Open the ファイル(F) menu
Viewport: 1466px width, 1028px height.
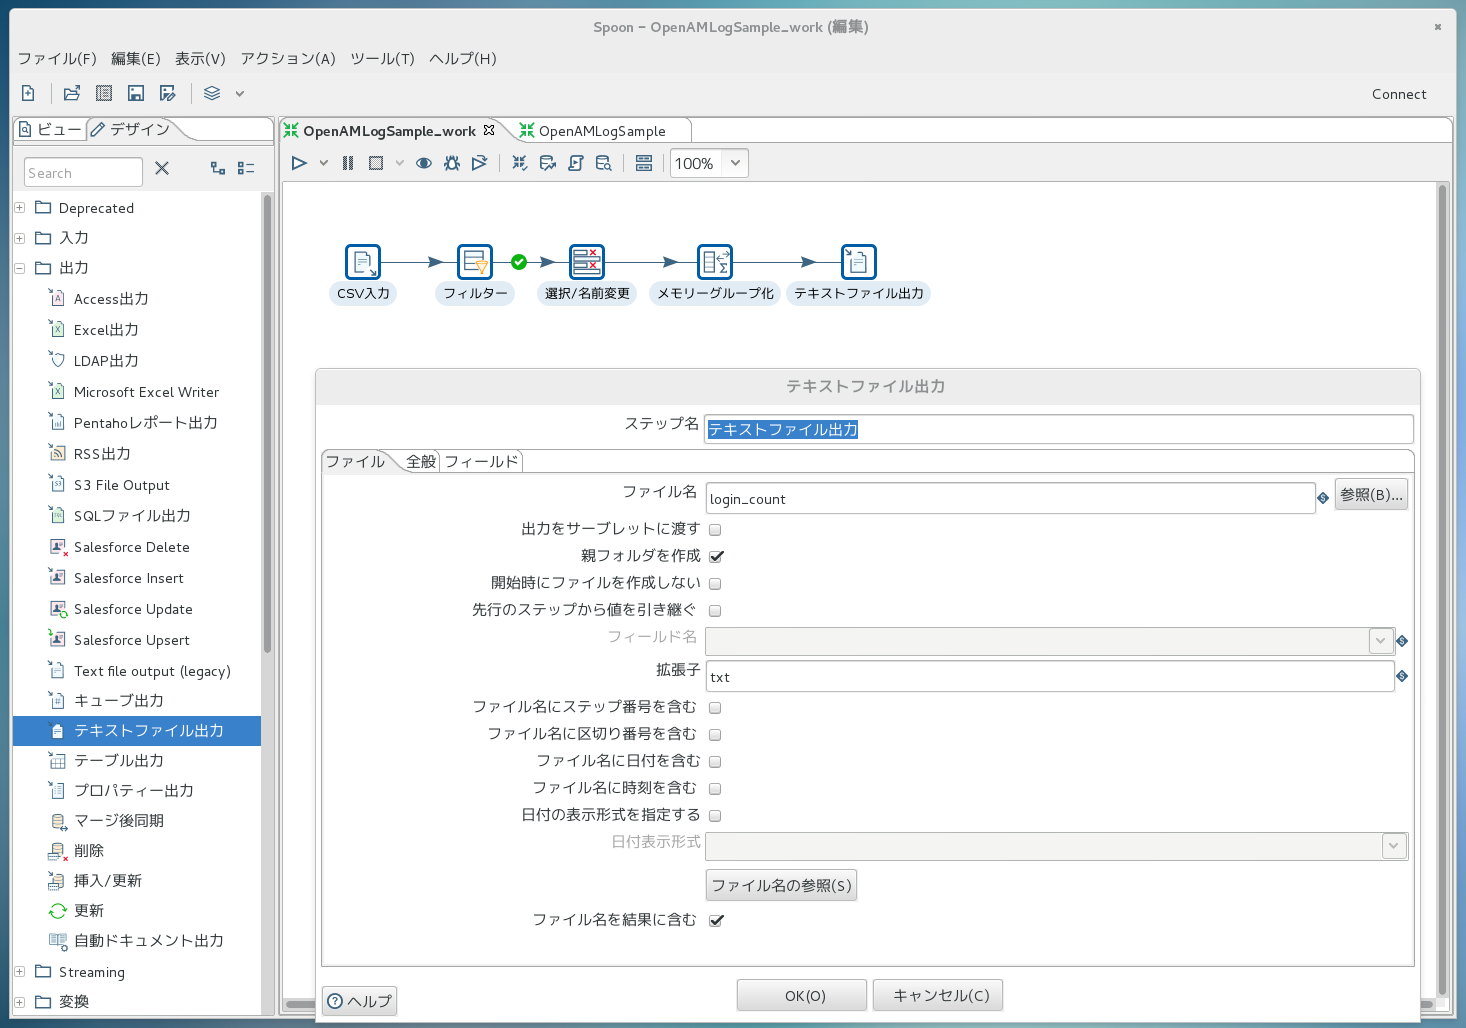click(x=57, y=58)
